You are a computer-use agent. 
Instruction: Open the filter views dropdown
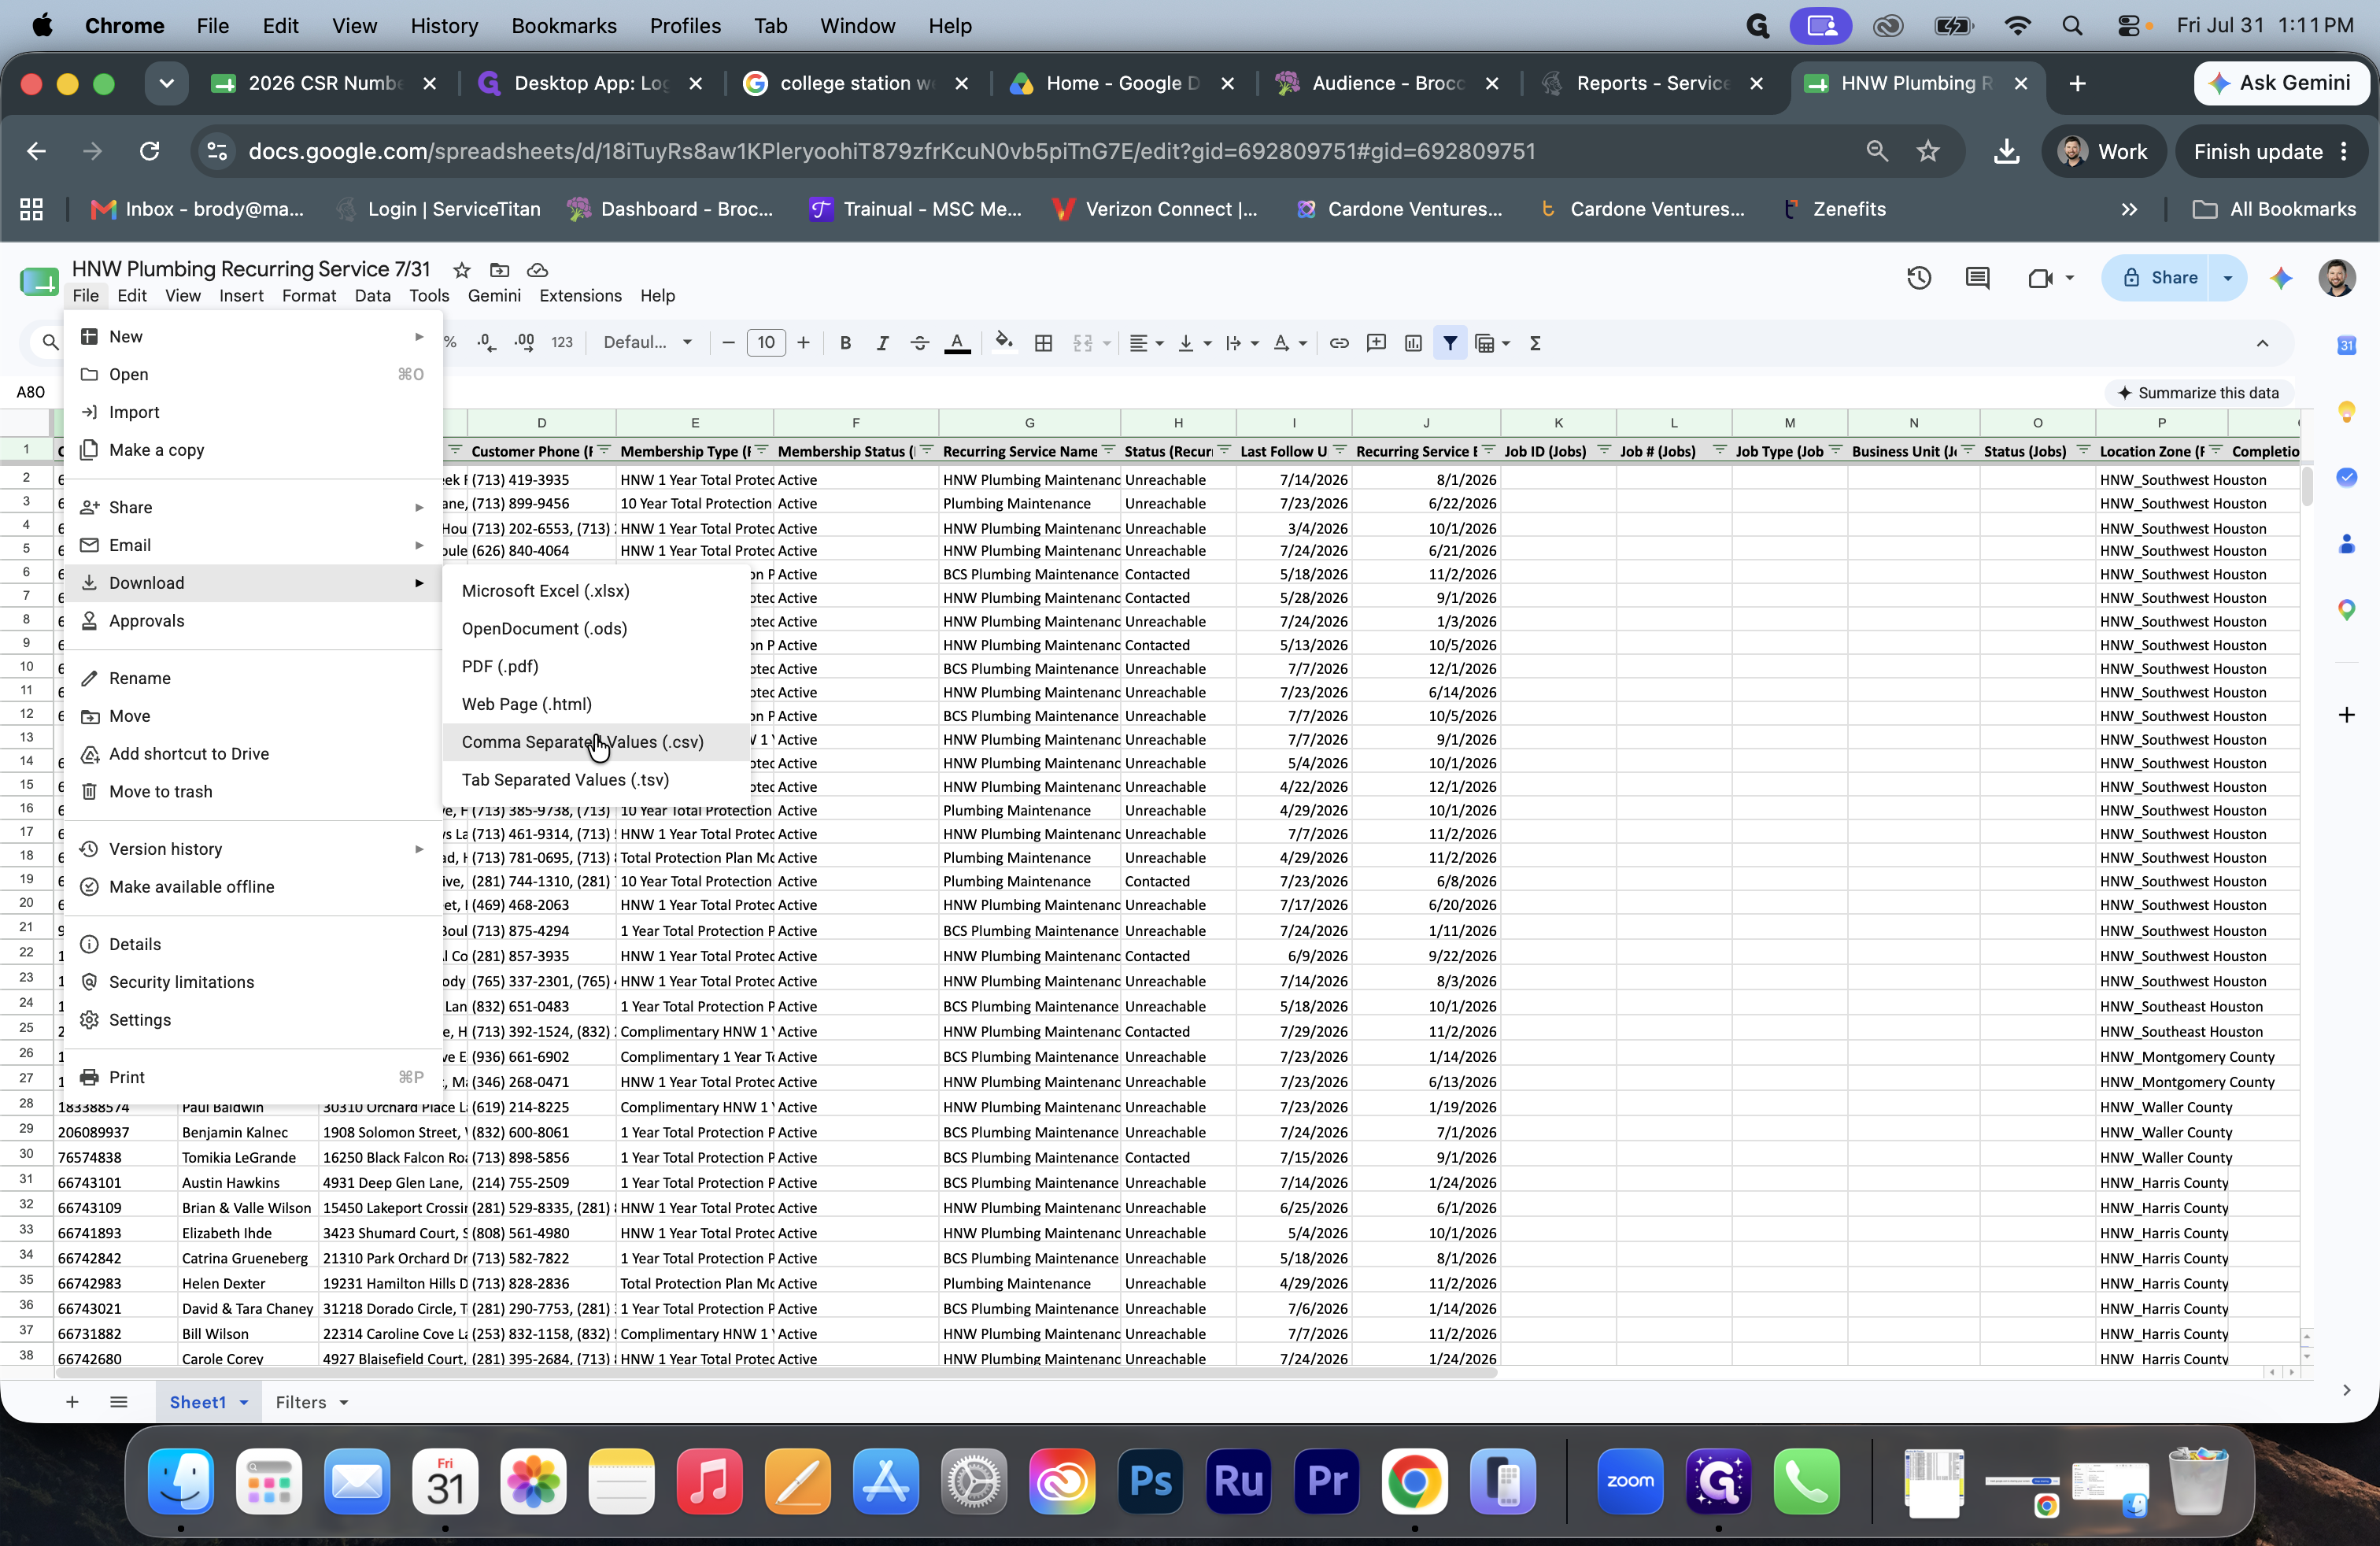pyautogui.click(x=1492, y=343)
